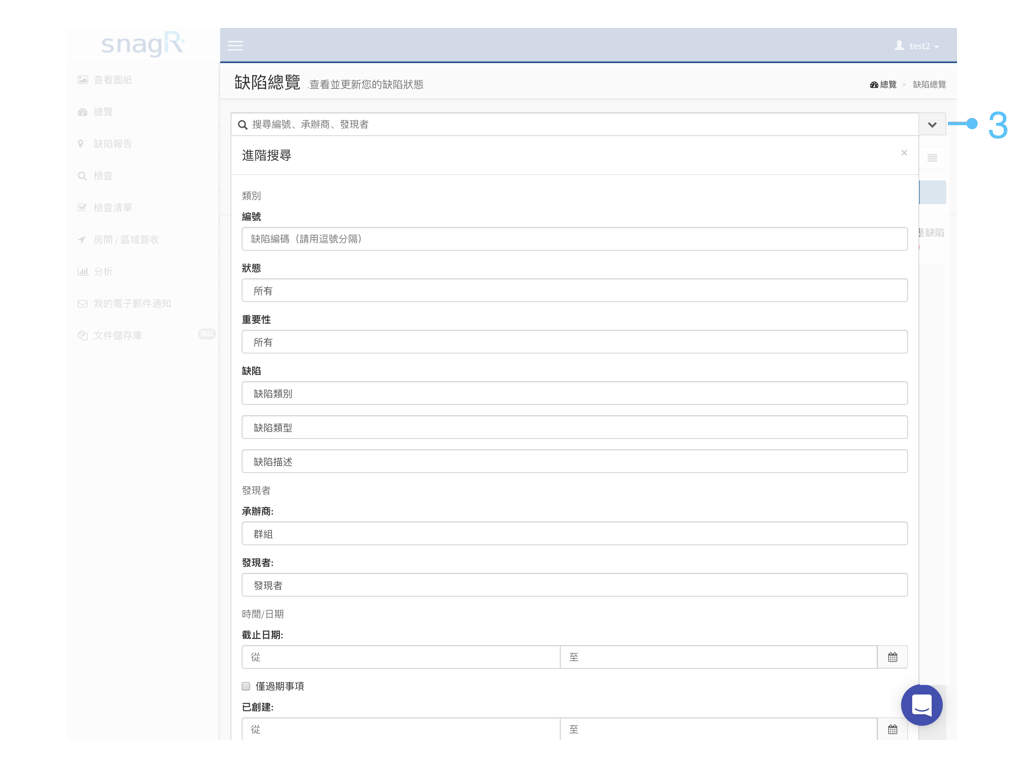Click the 總覽 dashboard icon
This screenshot has width=1024, height=768.
point(82,112)
